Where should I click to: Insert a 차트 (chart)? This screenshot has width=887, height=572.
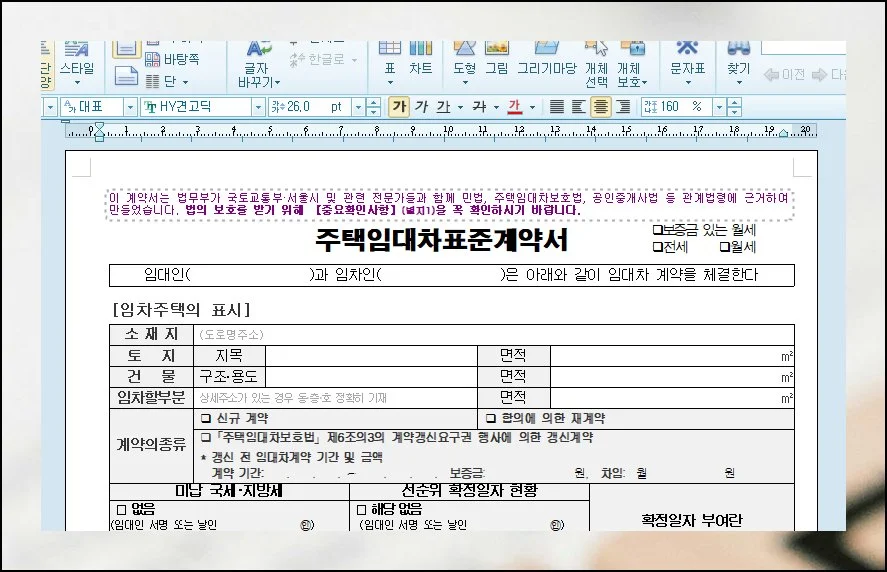pyautogui.click(x=421, y=59)
